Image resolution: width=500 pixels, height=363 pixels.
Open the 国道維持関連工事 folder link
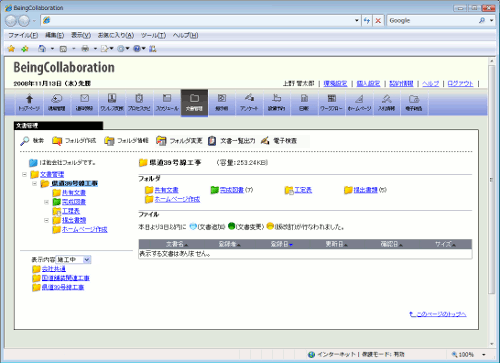tap(66, 278)
